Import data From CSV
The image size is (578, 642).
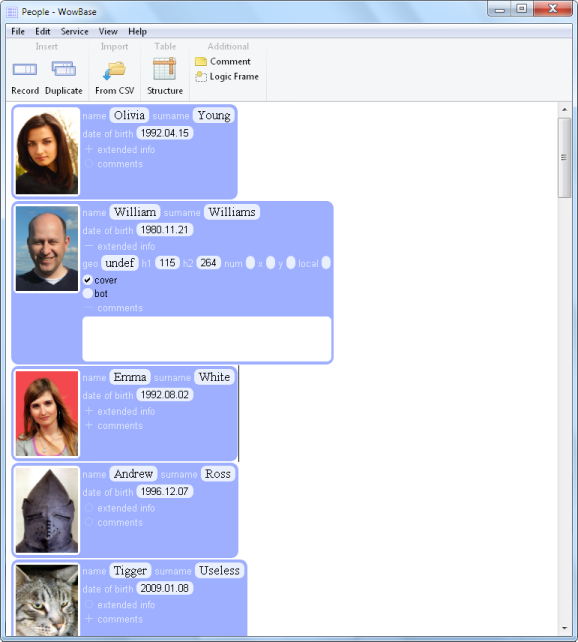115,77
